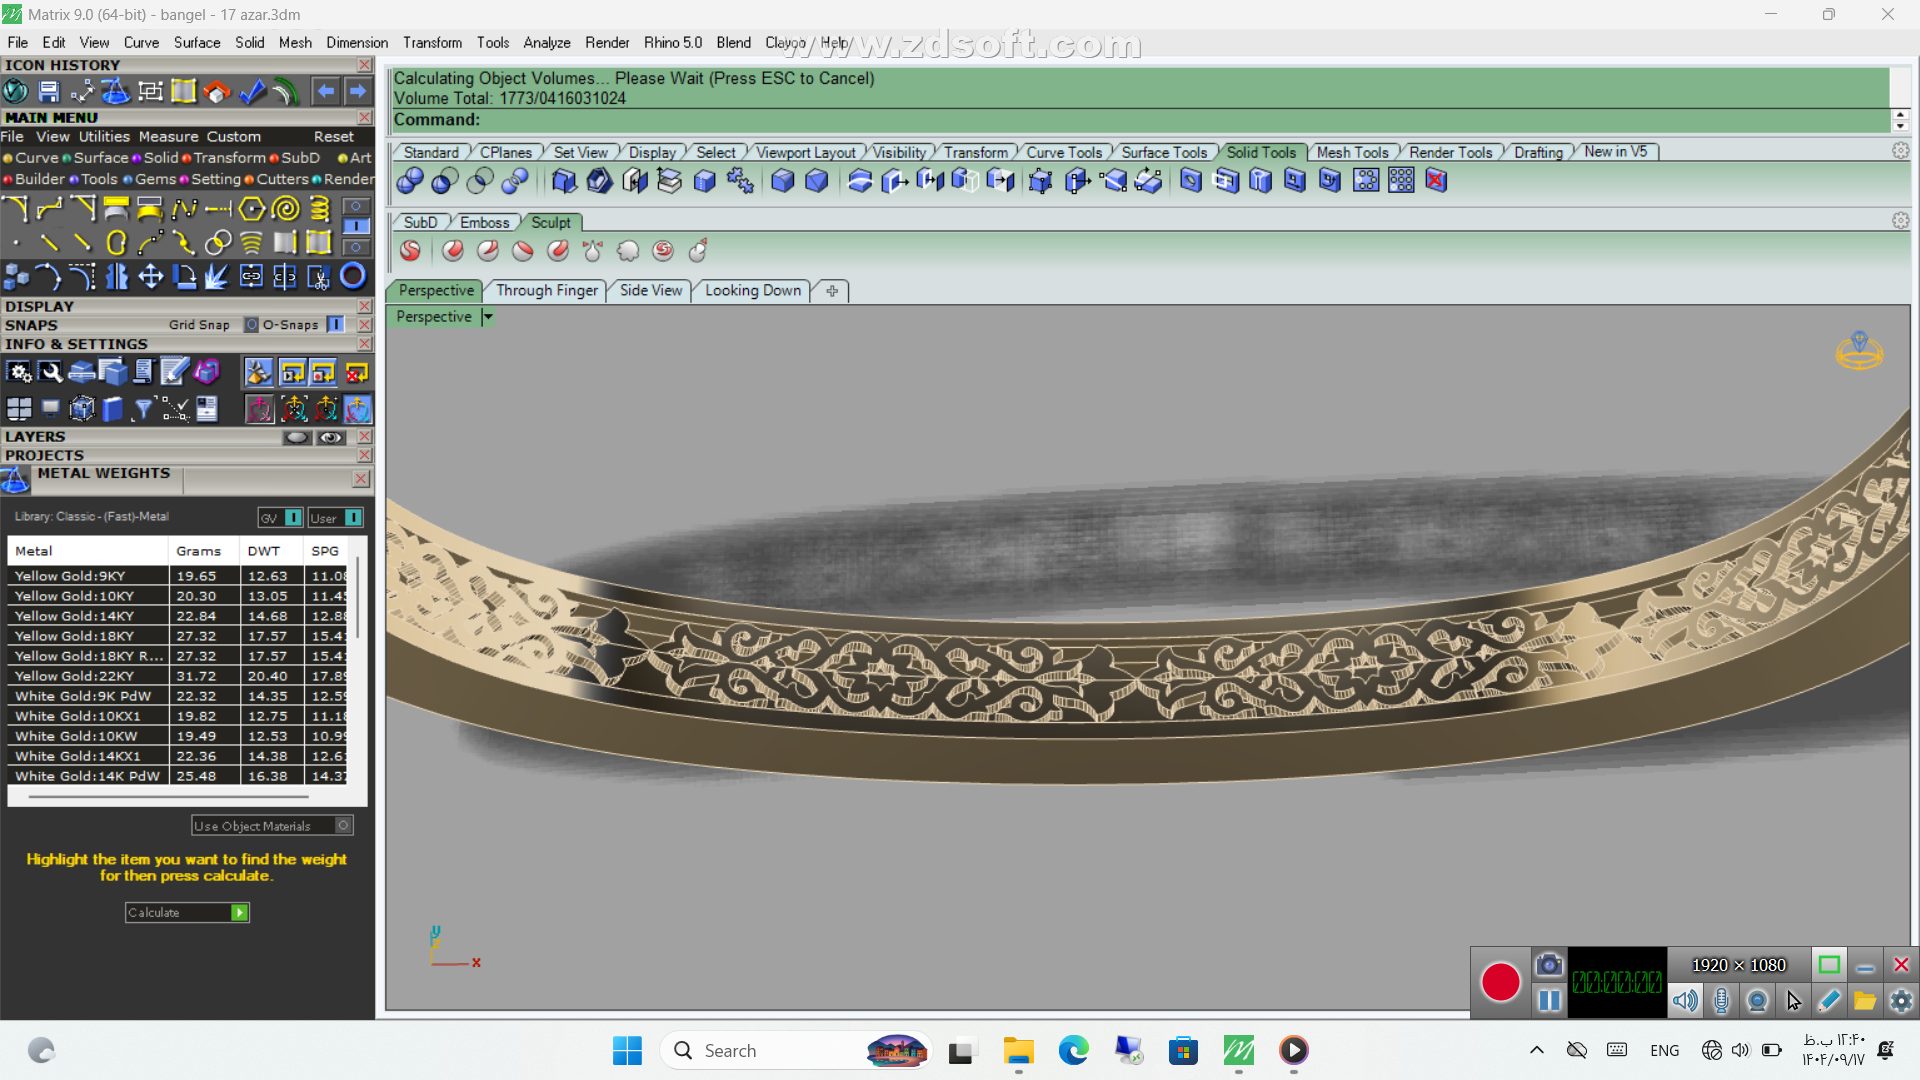Click the hexagon polygon curve icon

[252, 209]
